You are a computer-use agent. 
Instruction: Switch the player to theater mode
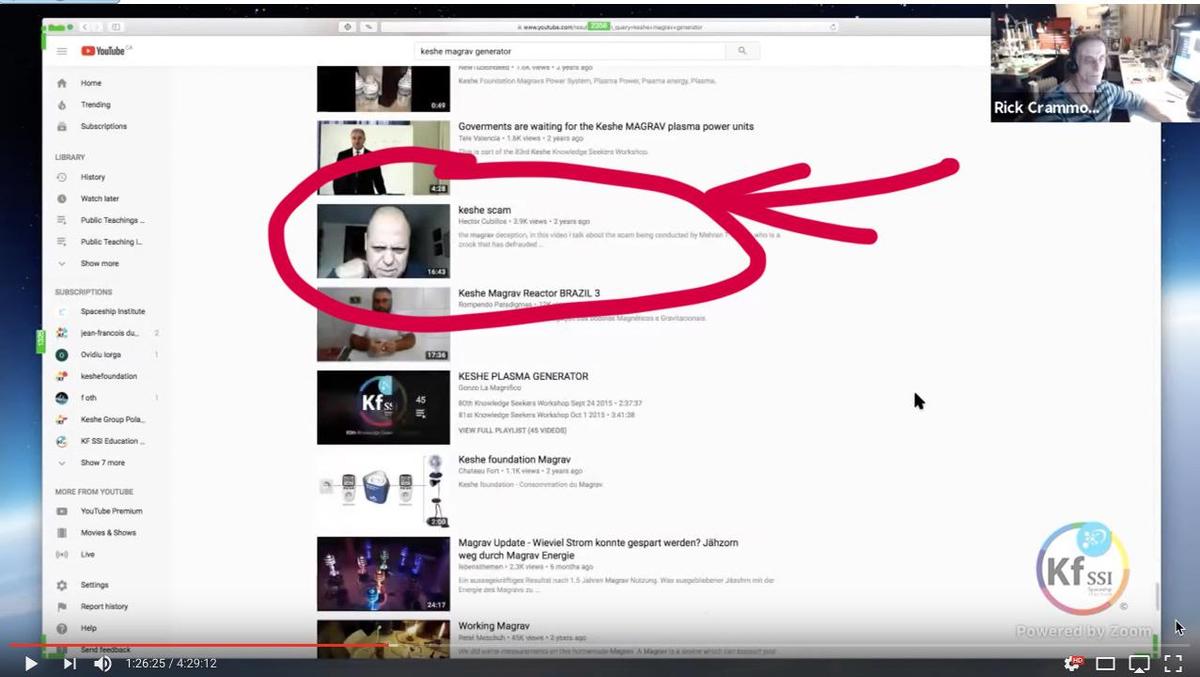click(x=1105, y=663)
